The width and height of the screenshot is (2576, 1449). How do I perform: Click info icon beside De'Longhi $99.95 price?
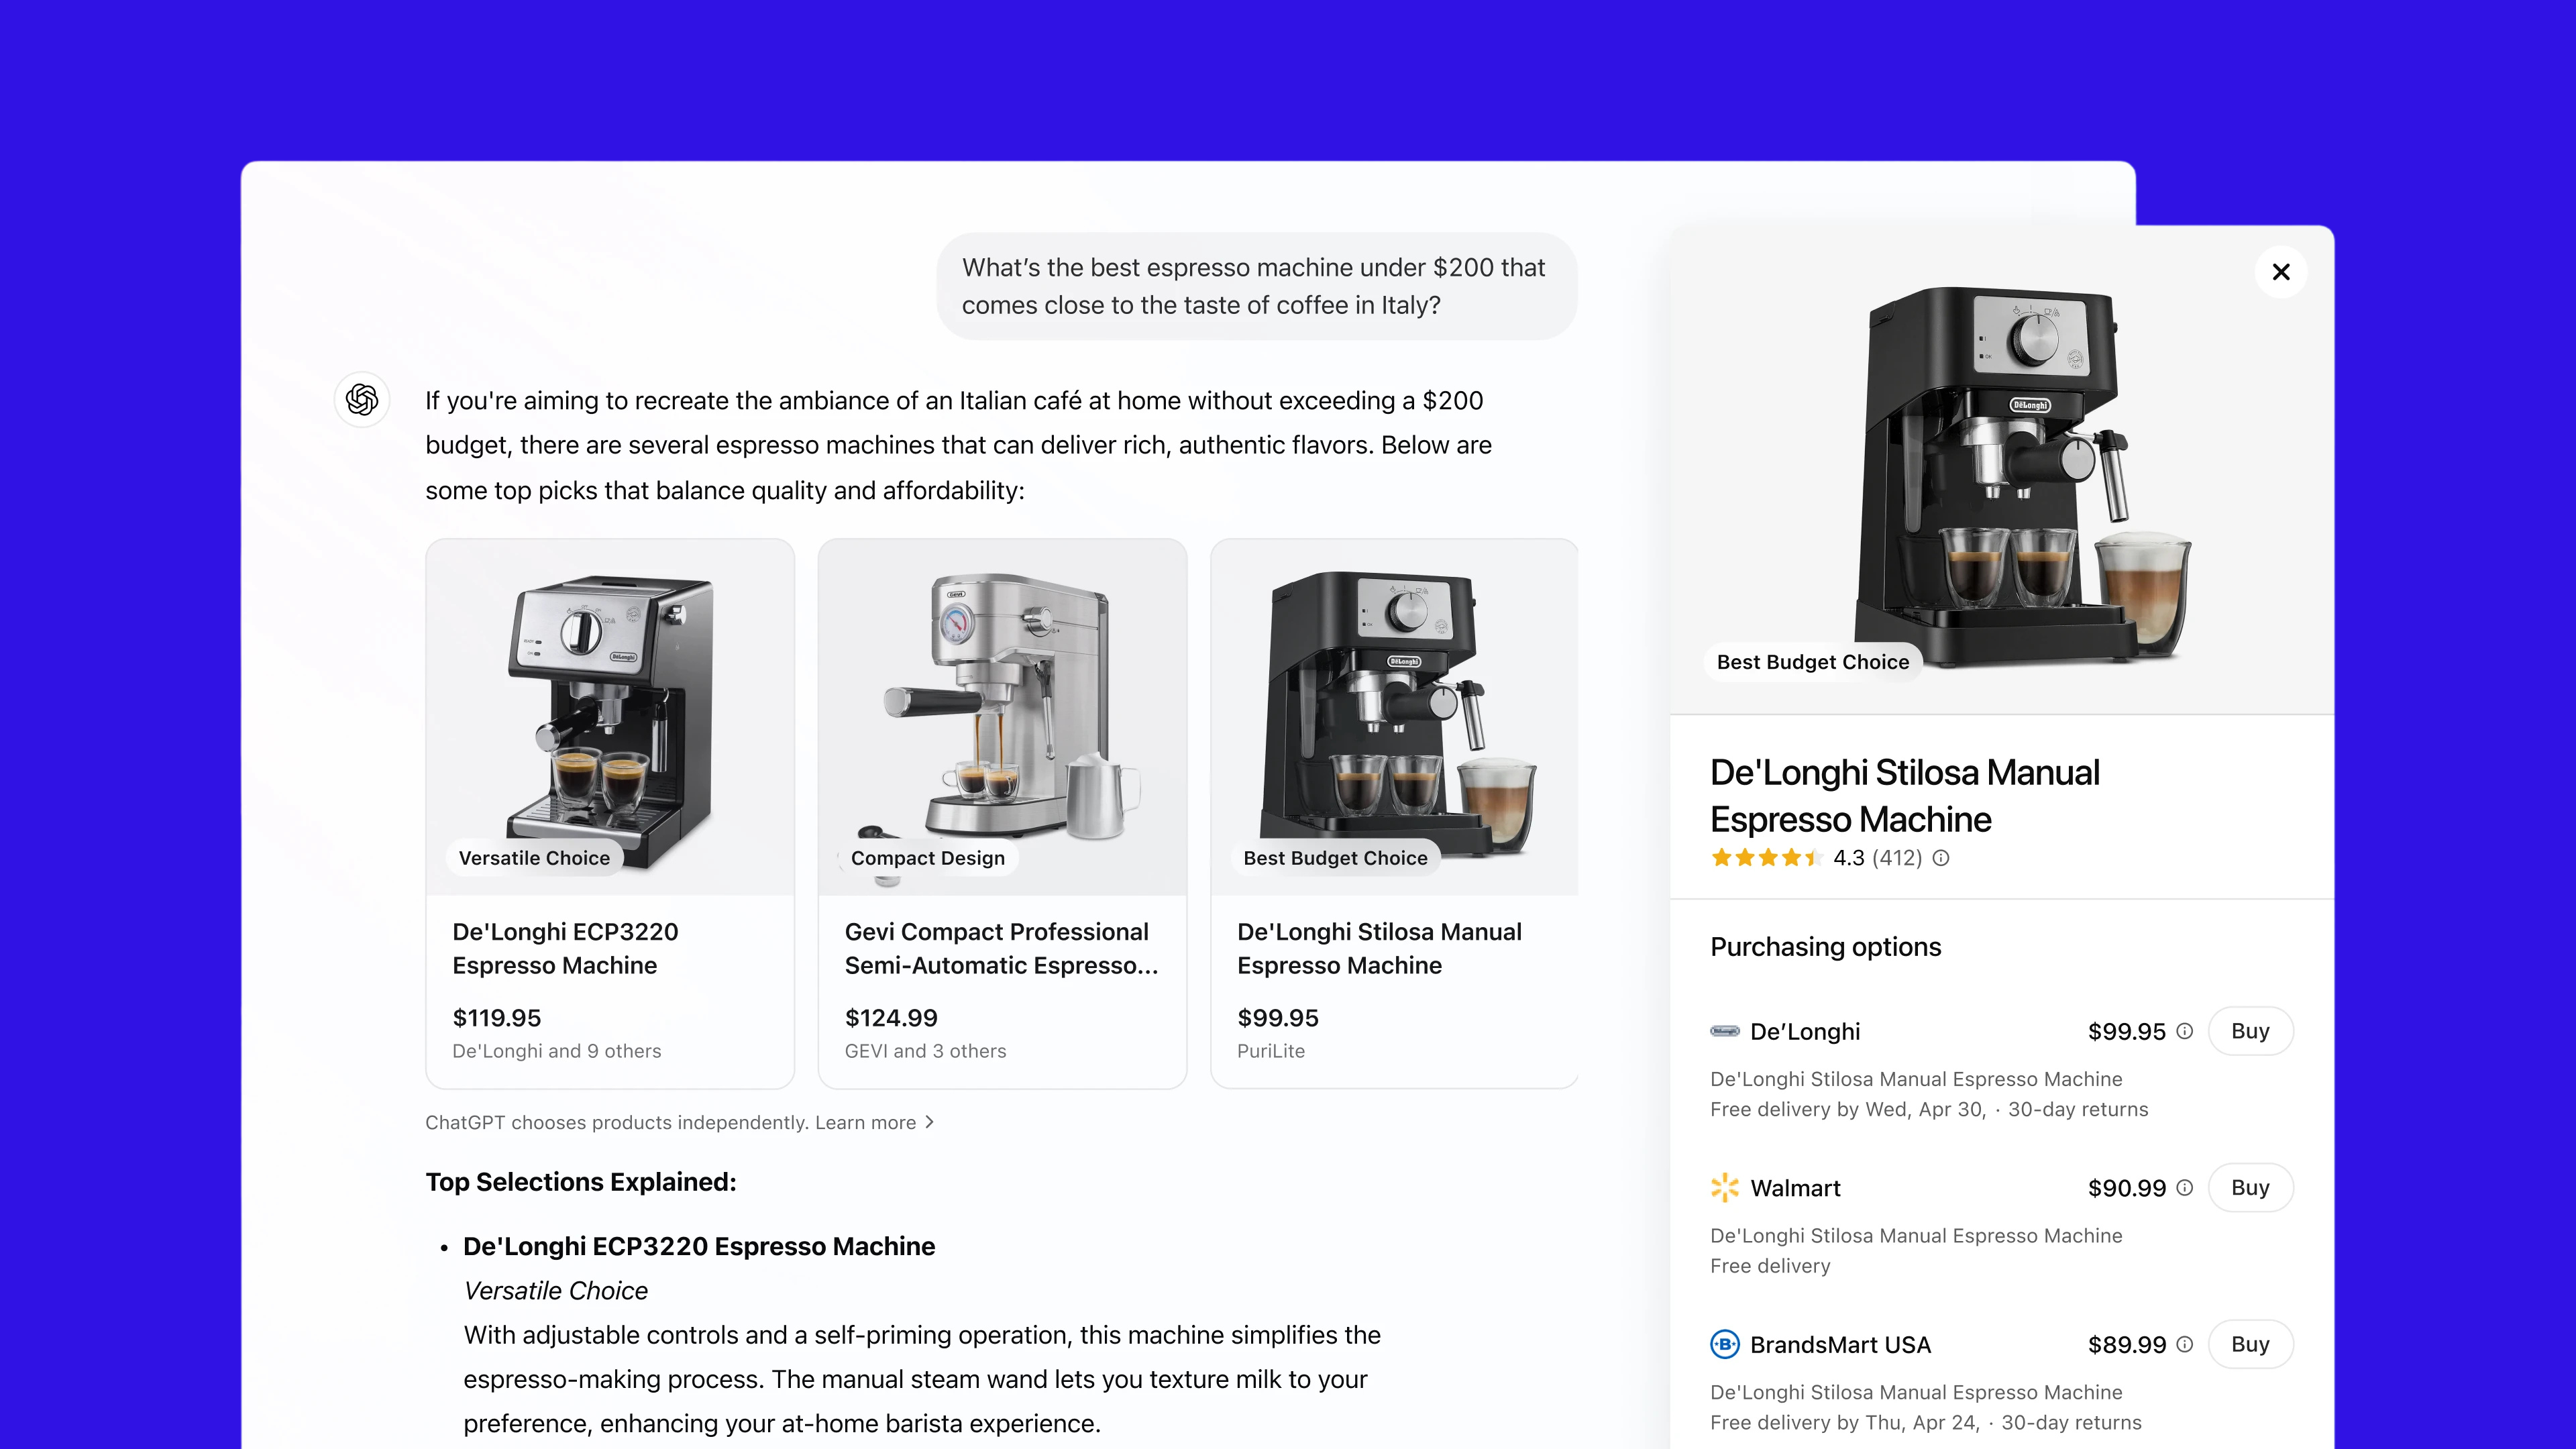(x=2185, y=1031)
